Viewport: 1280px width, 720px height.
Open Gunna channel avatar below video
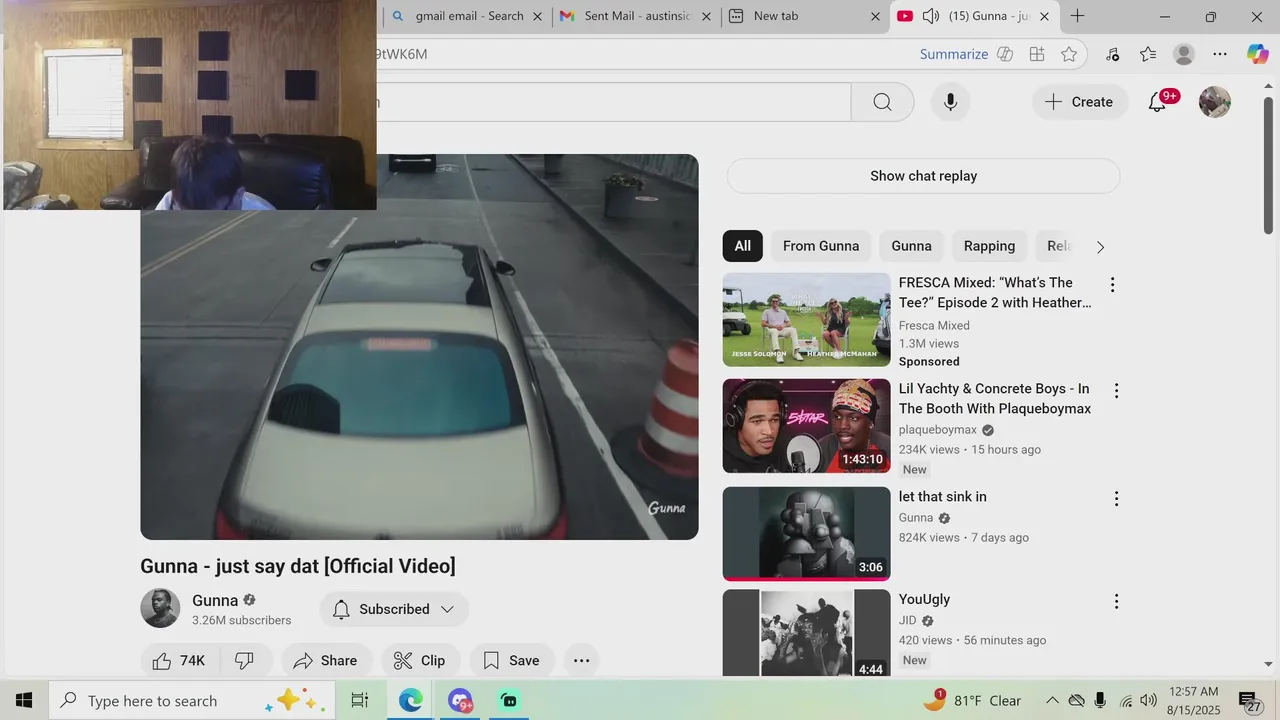(x=160, y=608)
